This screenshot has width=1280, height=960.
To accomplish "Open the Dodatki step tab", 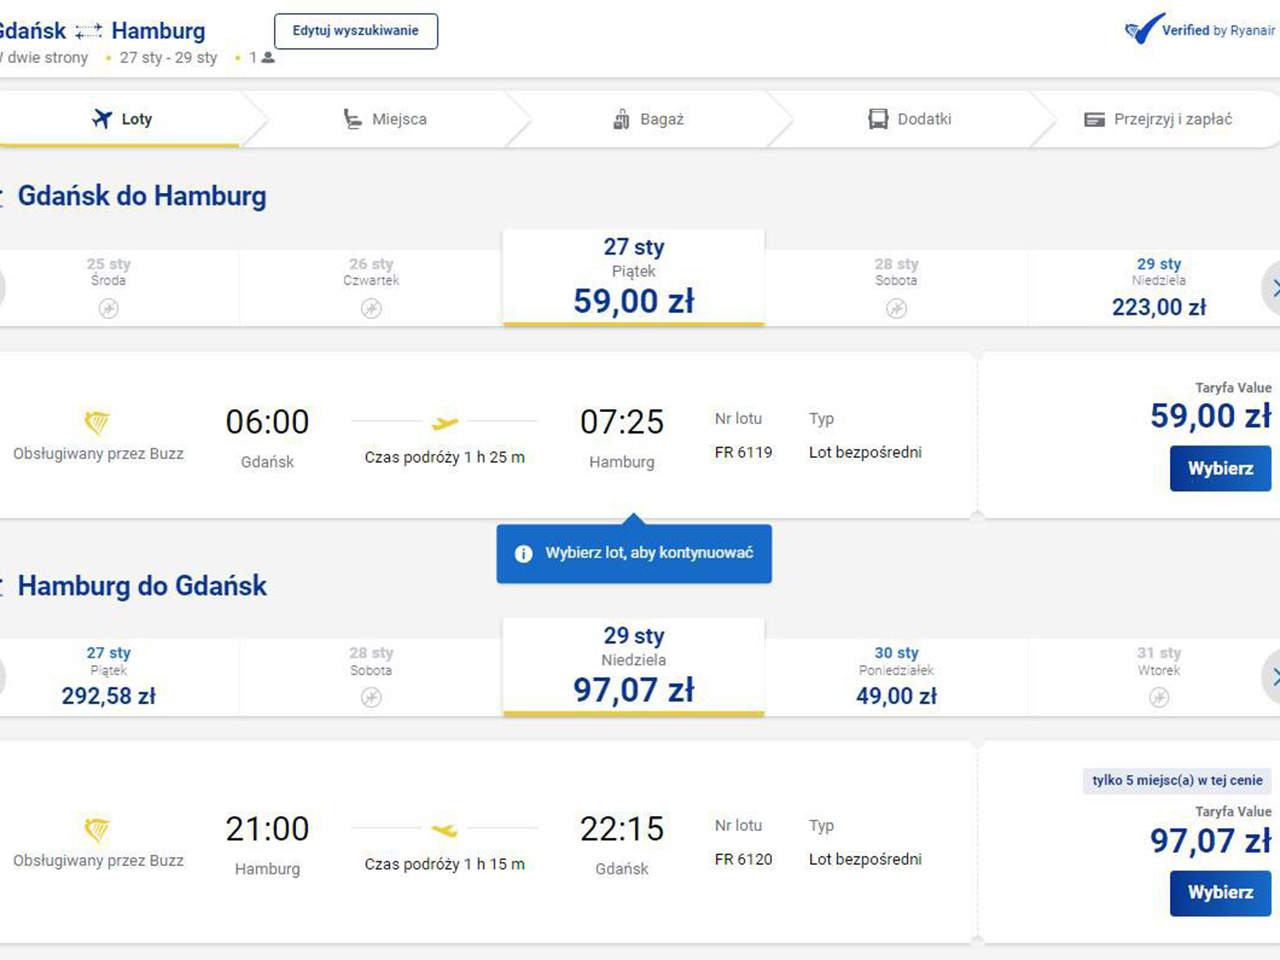I will click(910, 120).
